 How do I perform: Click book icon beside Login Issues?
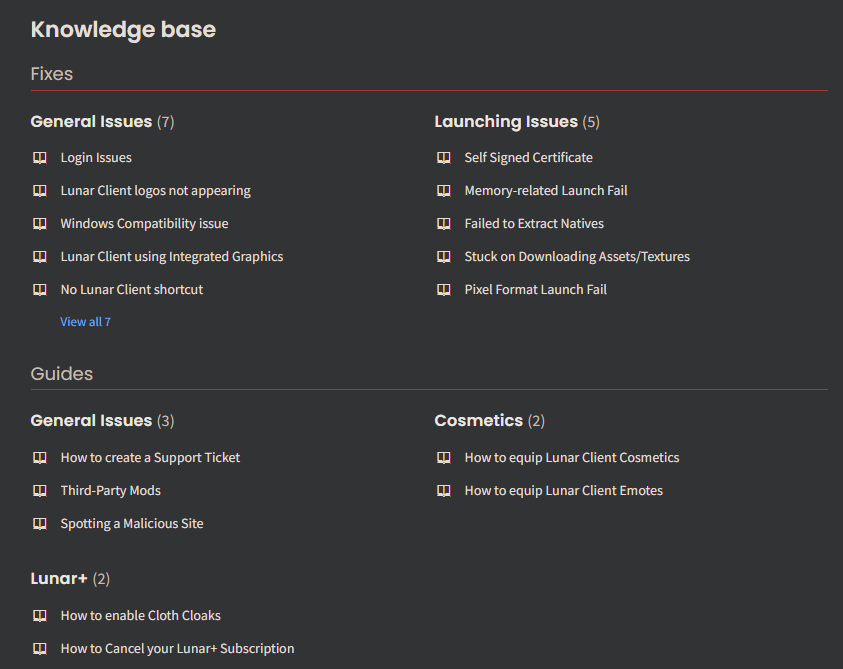[40, 158]
